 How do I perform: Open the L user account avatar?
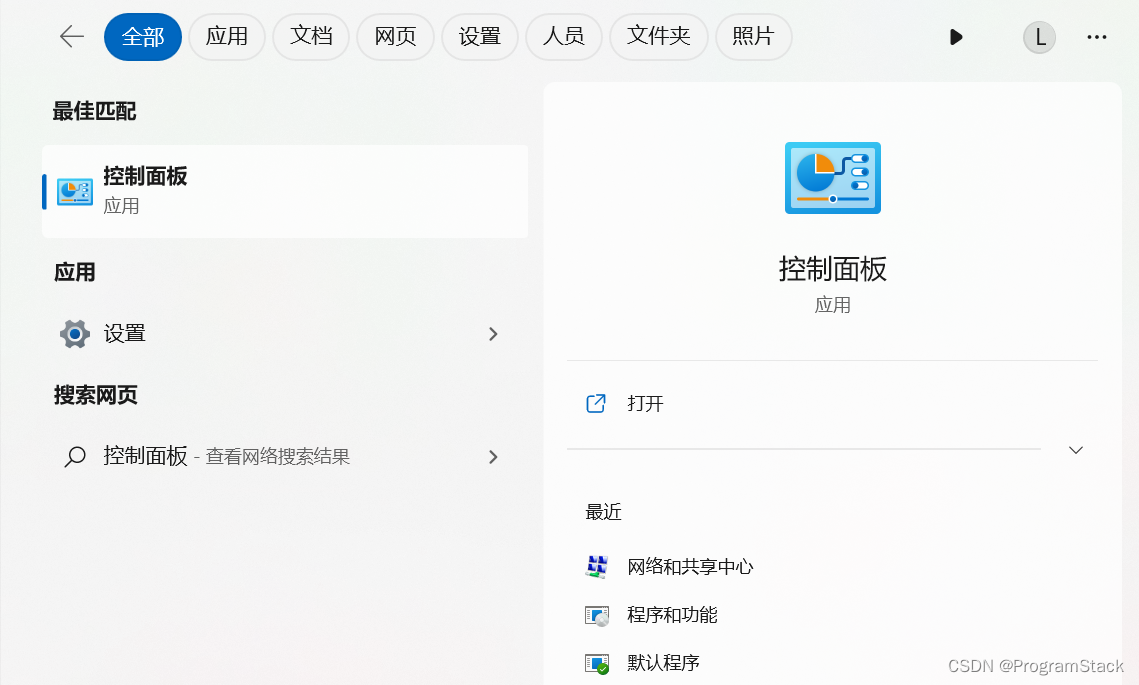tap(1039, 37)
